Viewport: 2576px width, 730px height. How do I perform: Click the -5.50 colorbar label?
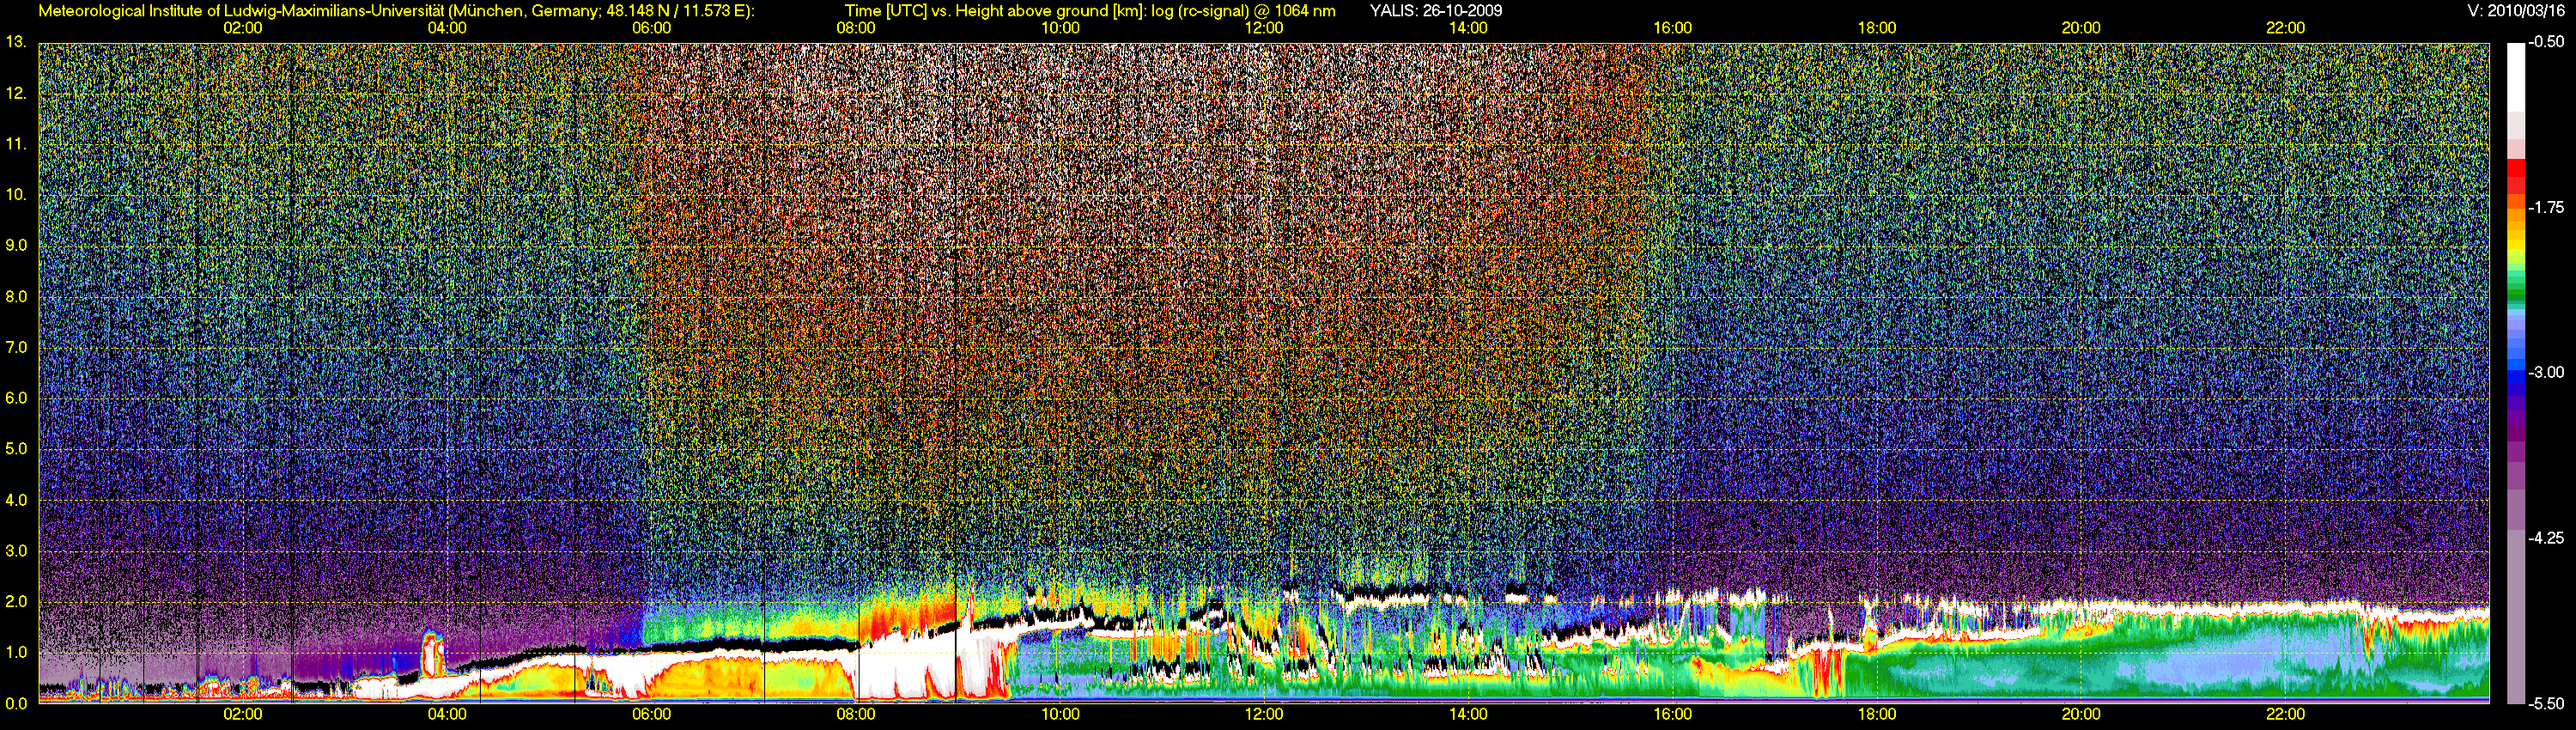click(x=2546, y=703)
